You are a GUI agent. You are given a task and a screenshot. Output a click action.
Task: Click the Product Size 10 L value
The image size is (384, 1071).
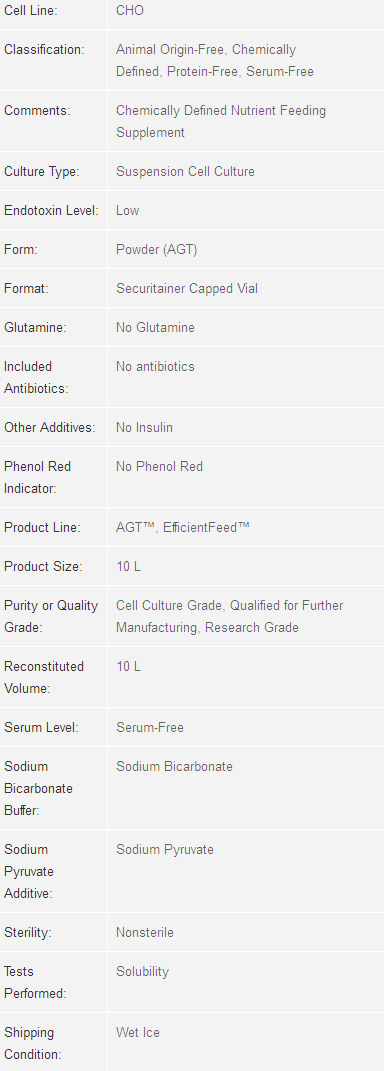tap(128, 566)
